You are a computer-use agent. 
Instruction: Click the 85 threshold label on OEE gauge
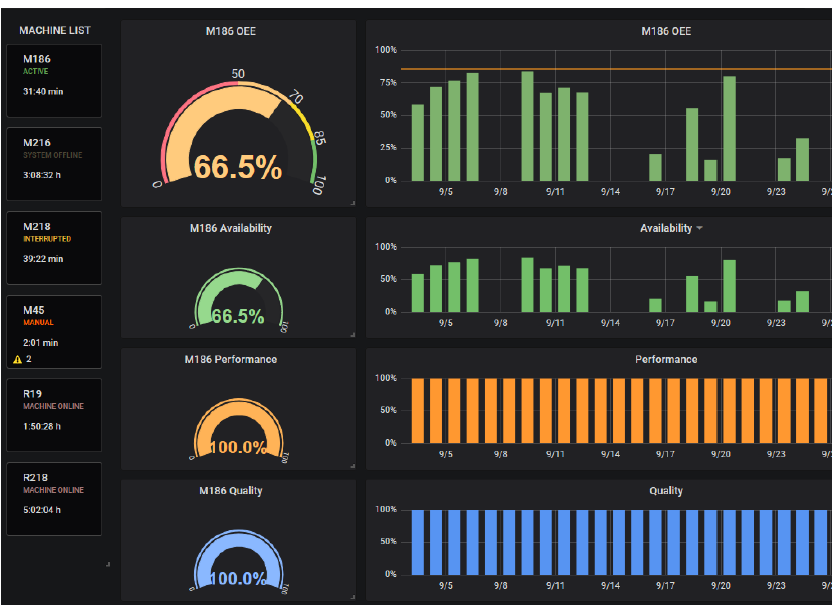pyautogui.click(x=319, y=138)
